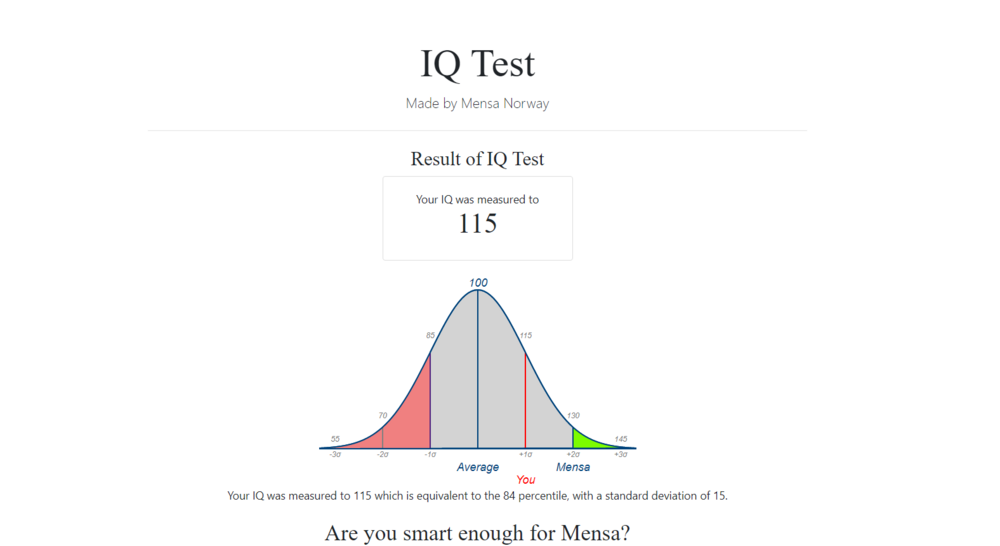Click the -1σ axis tick label
The width and height of the screenshot is (1000, 546).
[430, 454]
